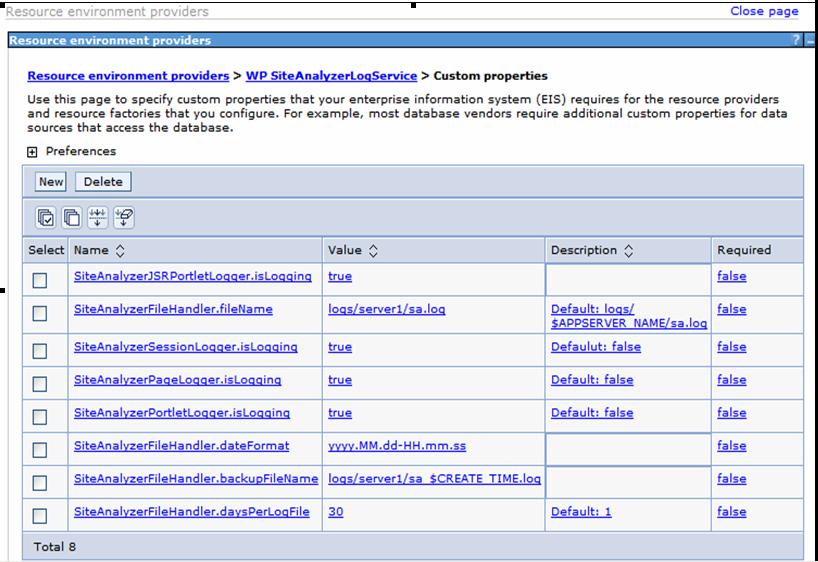Image resolution: width=818 pixels, height=562 pixels.
Task: Click the Delete button
Action: tap(103, 182)
